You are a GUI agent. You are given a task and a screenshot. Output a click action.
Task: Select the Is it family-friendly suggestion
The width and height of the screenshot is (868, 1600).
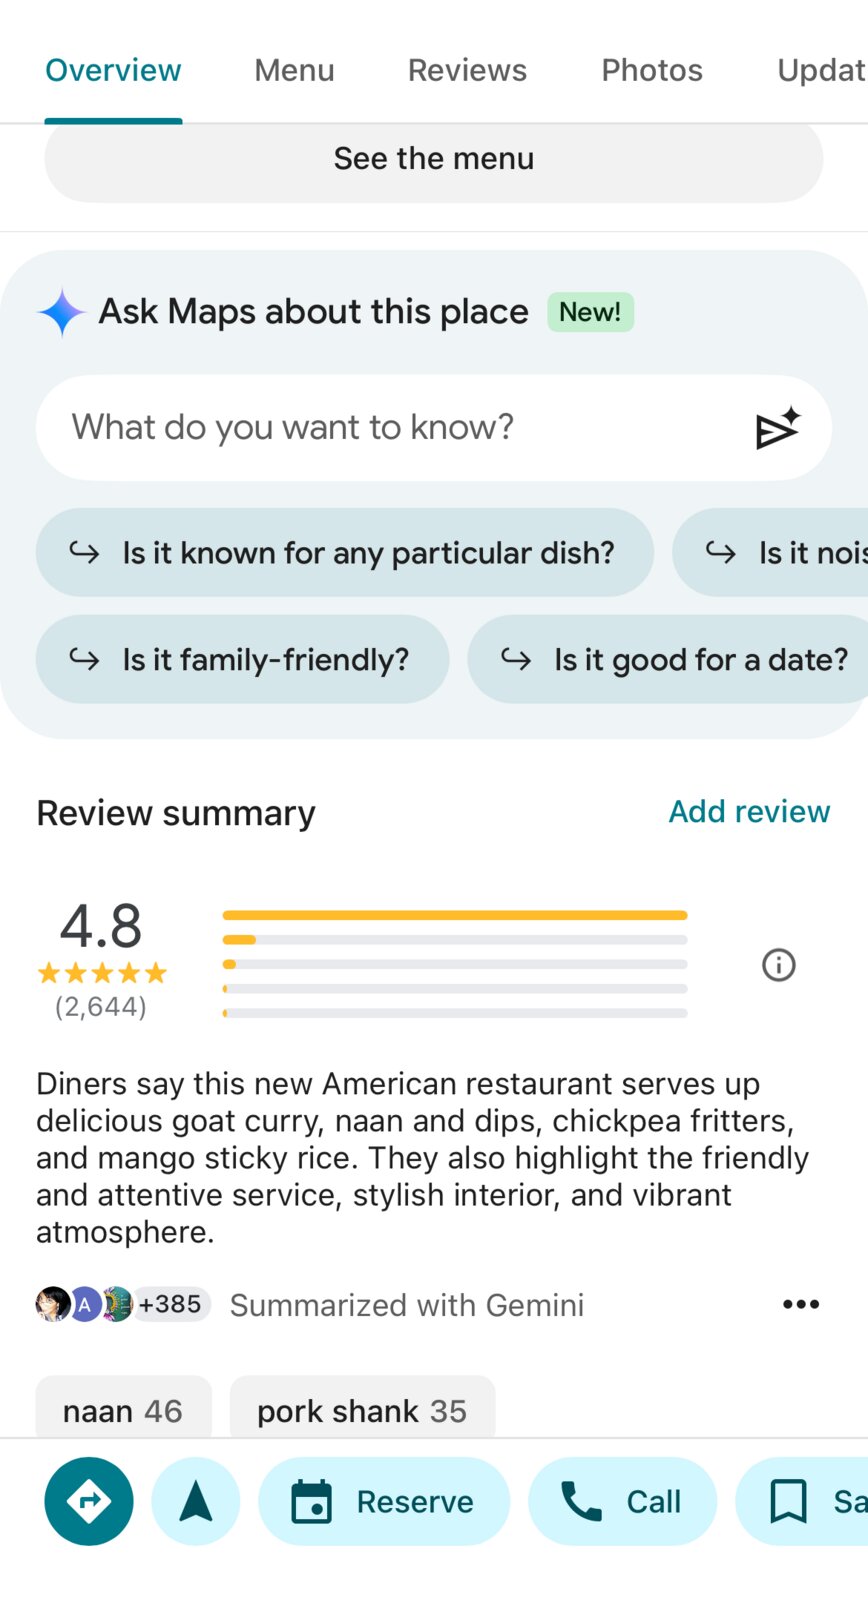tap(242, 659)
